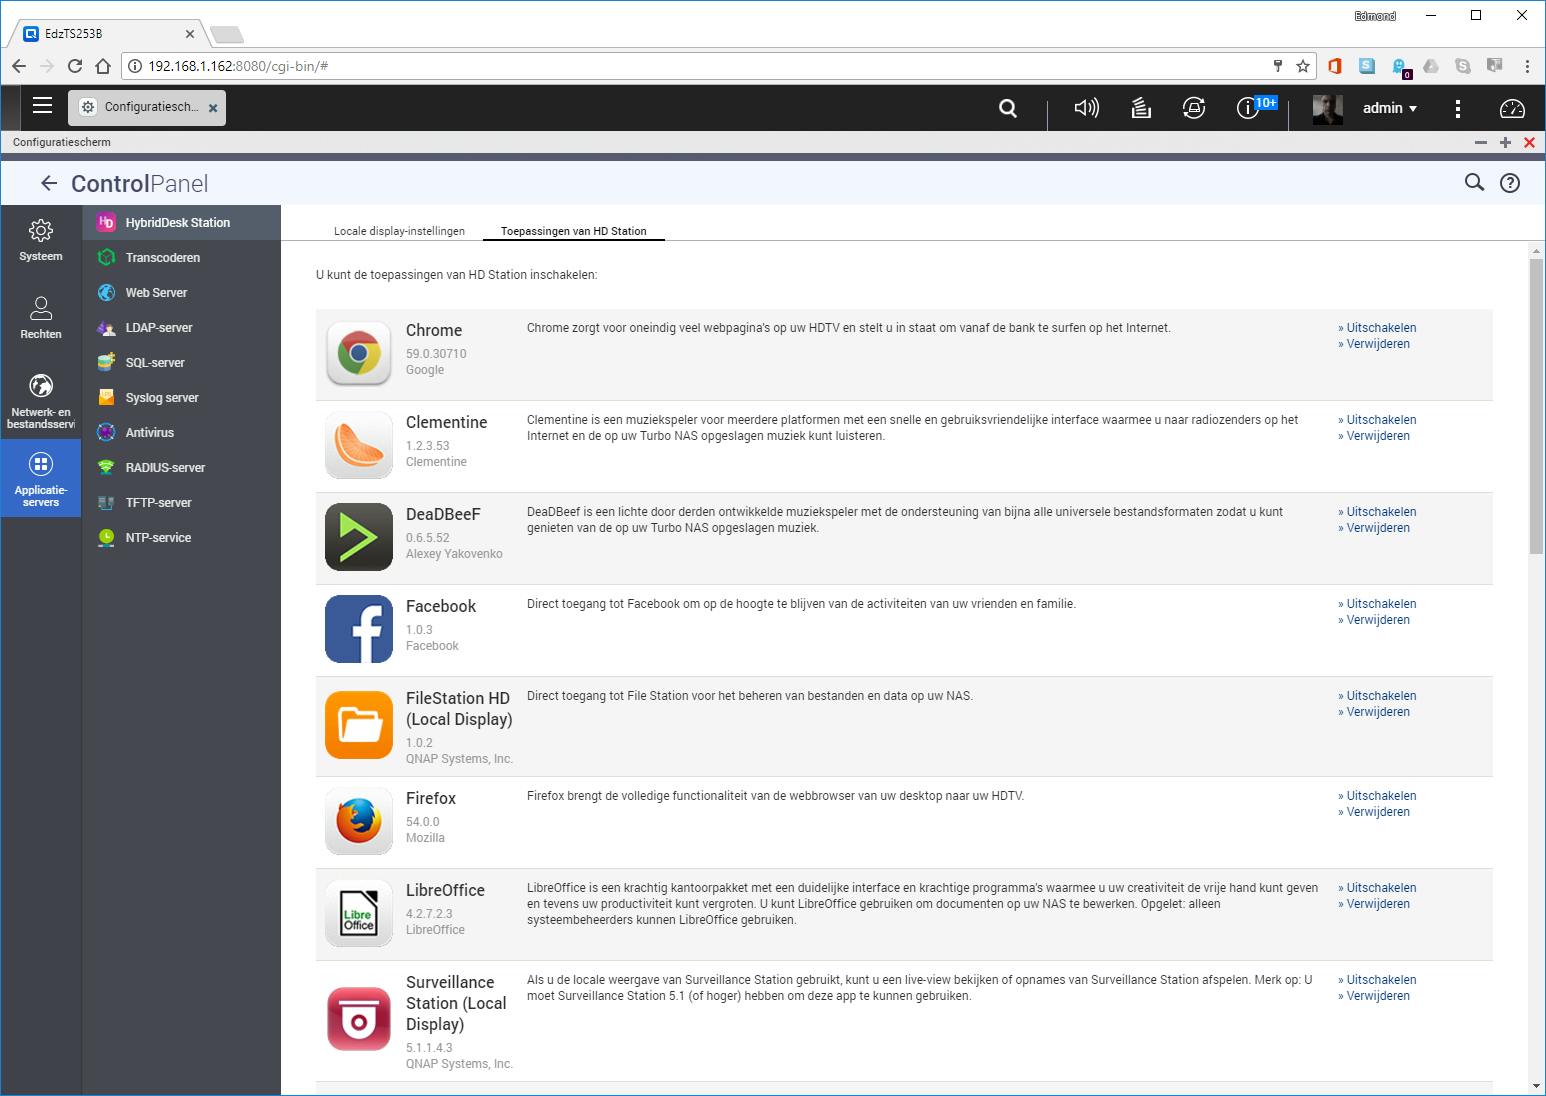The image size is (1546, 1096).
Task: Open RADIUS-server settings
Action: [x=181, y=467]
